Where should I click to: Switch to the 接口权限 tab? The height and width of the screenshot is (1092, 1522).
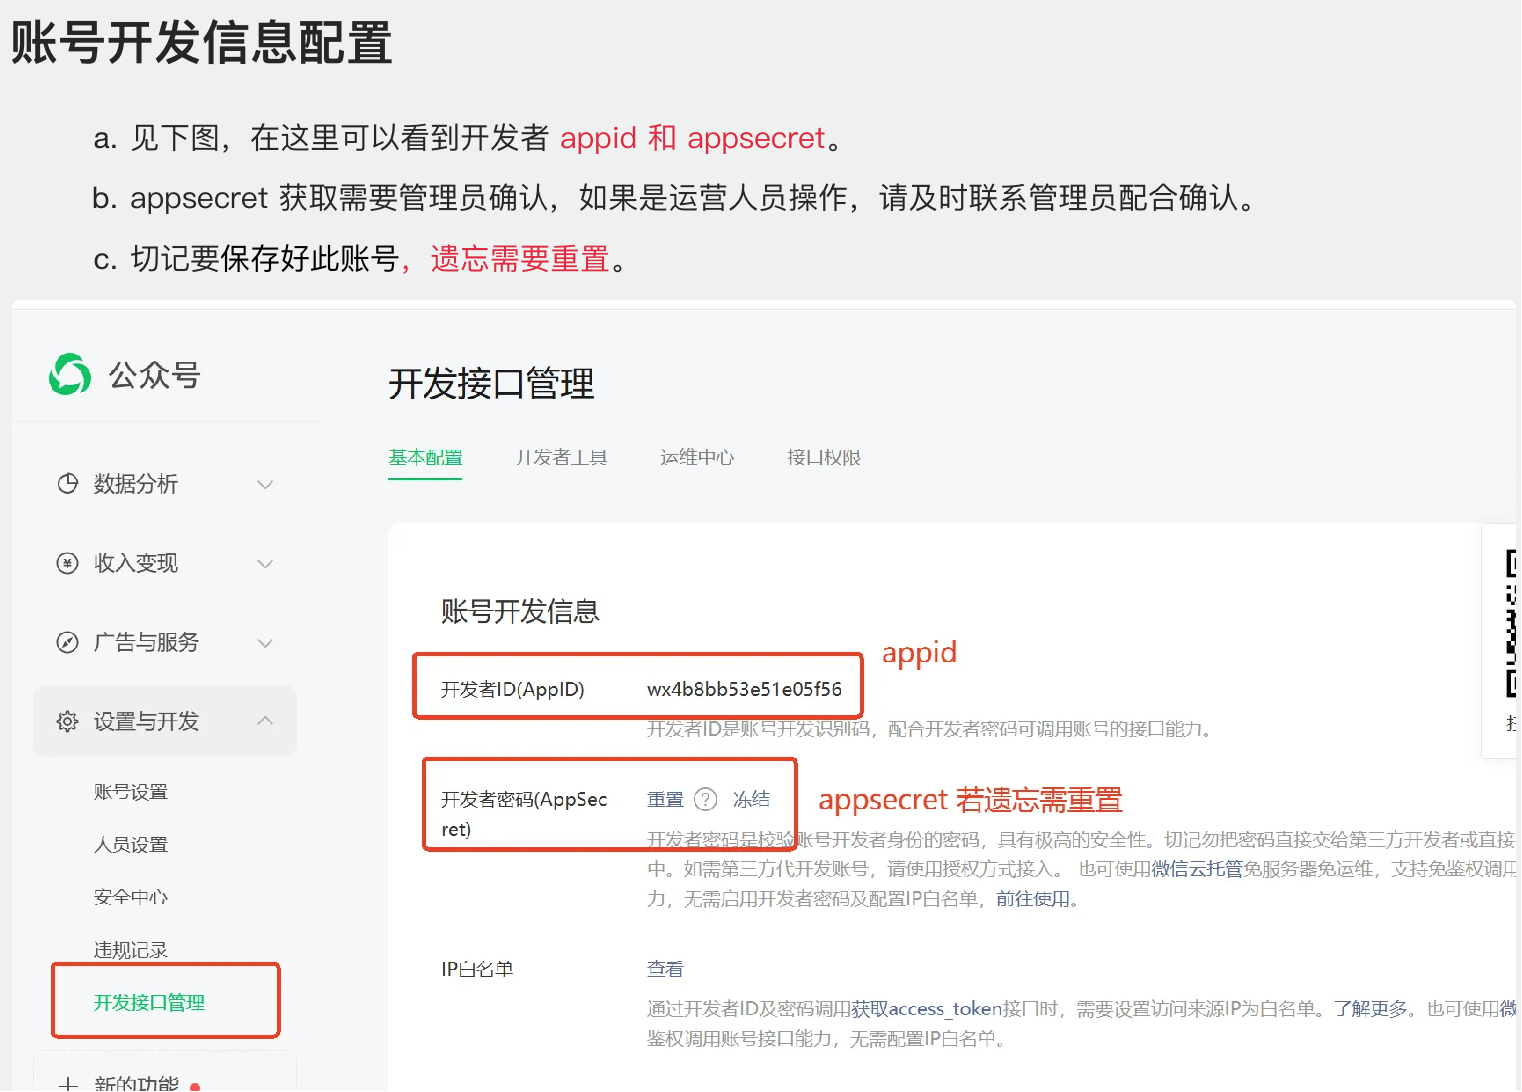tap(823, 458)
